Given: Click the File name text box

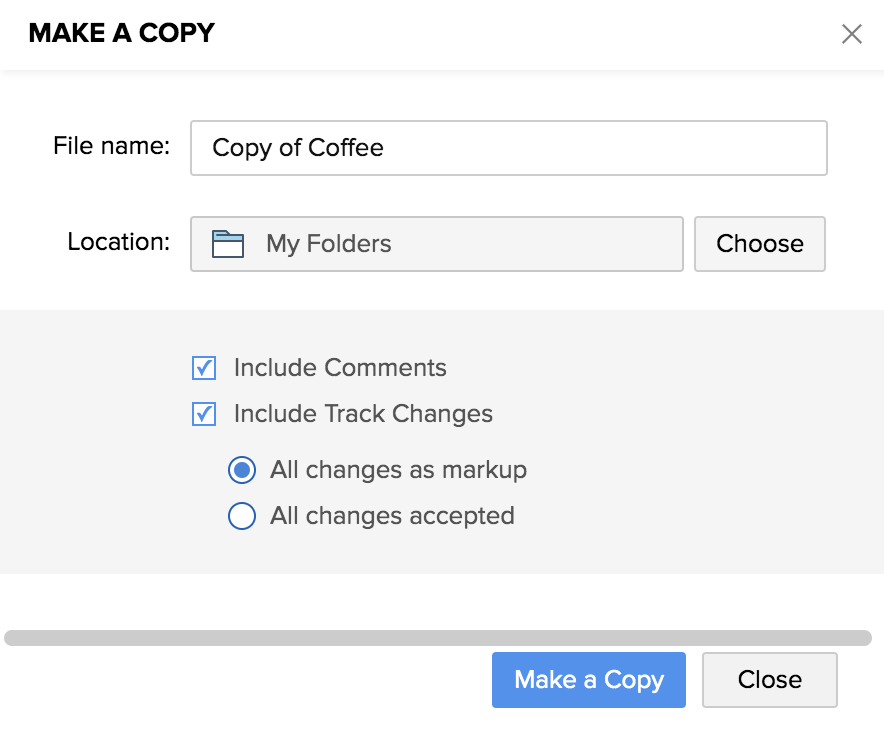Looking at the screenshot, I should pos(508,148).
